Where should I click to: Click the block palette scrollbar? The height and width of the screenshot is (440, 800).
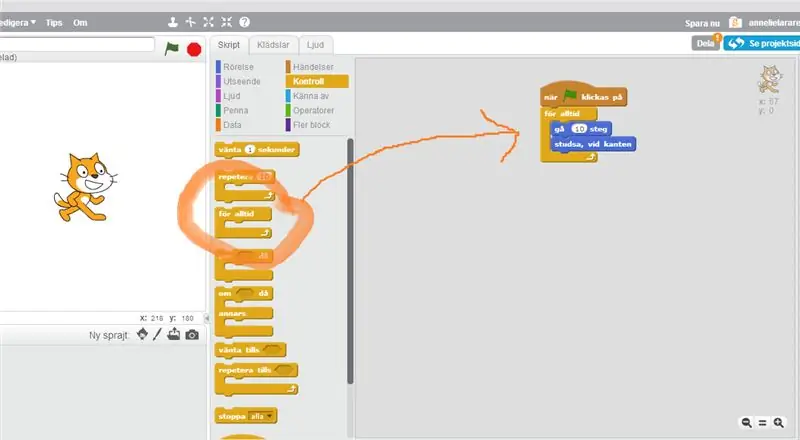pos(350,260)
